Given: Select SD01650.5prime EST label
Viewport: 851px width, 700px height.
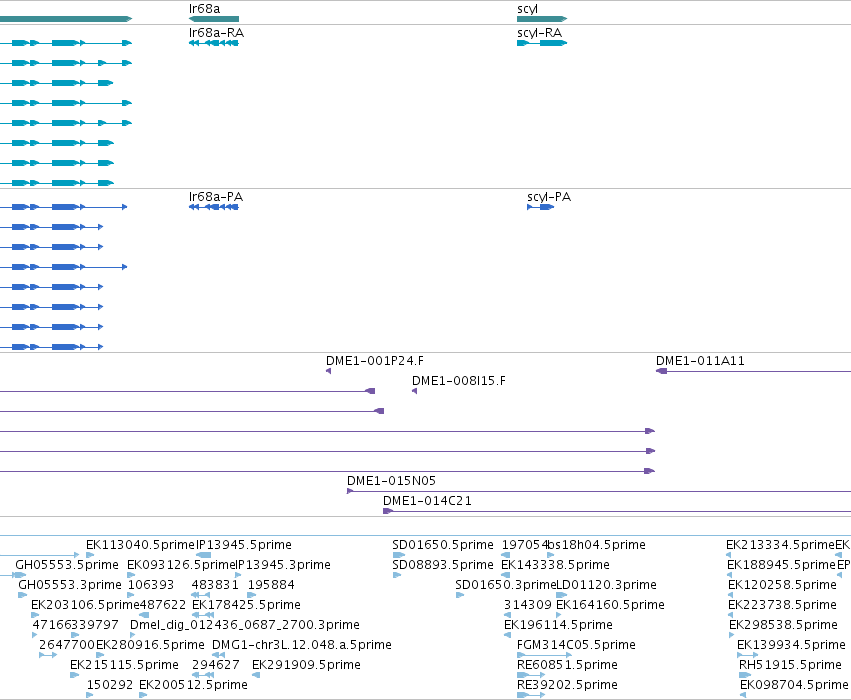Looking at the screenshot, I should 443,544.
